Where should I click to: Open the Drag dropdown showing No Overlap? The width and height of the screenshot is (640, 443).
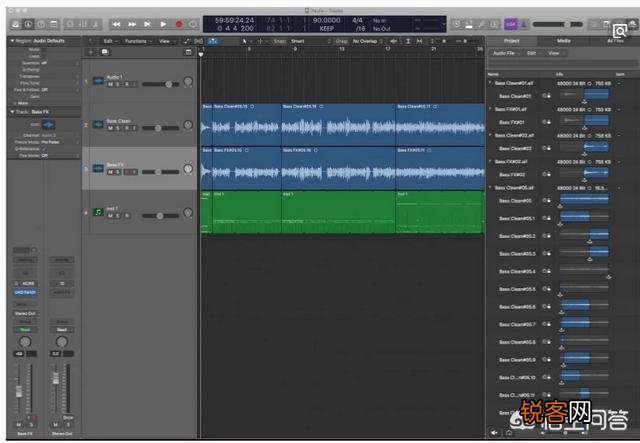click(368, 41)
